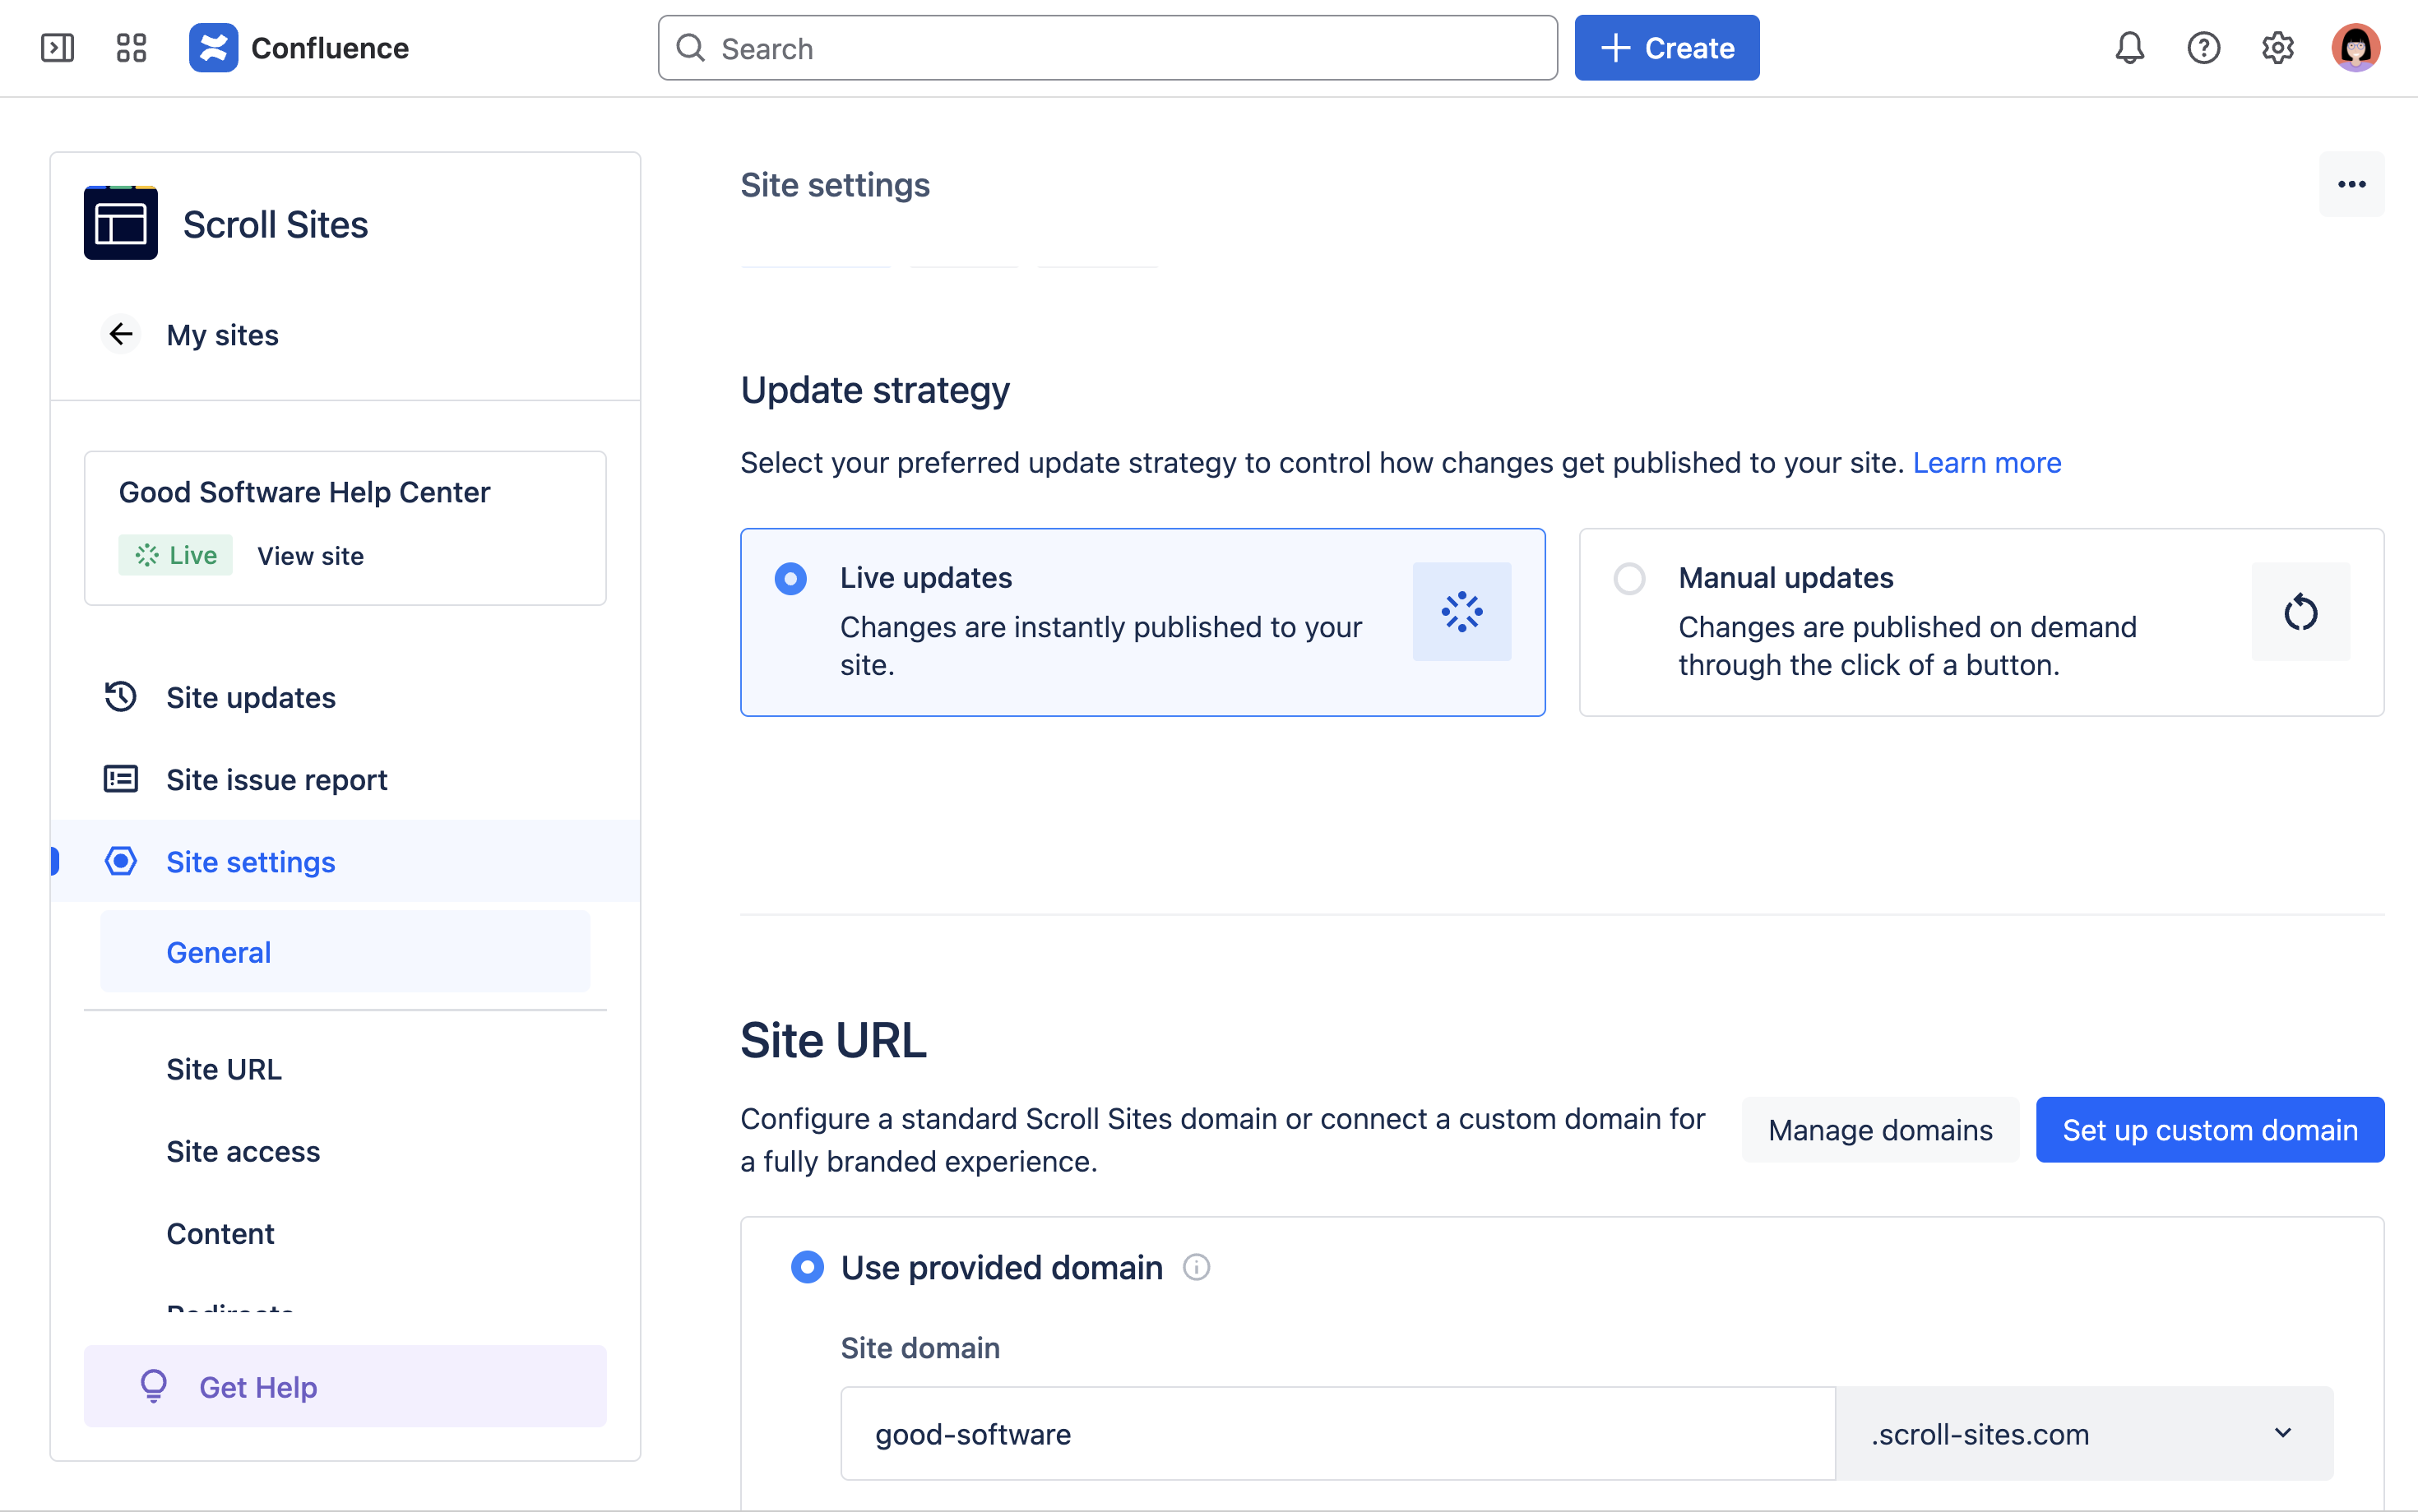Select the Manual updates radio option
This screenshot has width=2418, height=1512.
point(1629,579)
